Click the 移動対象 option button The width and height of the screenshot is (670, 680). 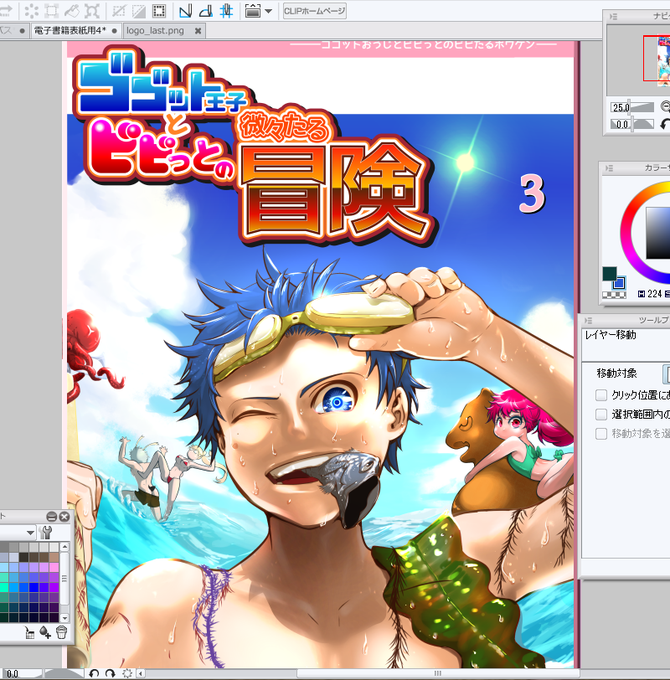click(x=667, y=373)
